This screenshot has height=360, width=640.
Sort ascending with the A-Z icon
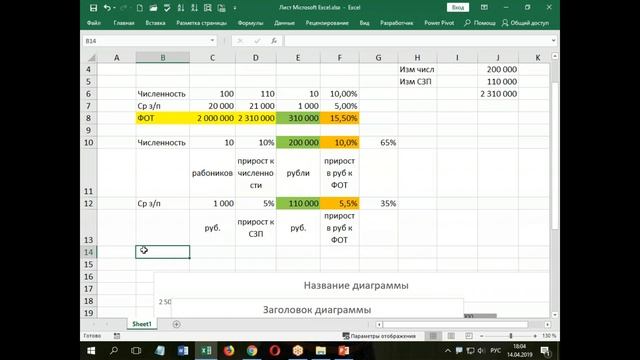click(181, 8)
